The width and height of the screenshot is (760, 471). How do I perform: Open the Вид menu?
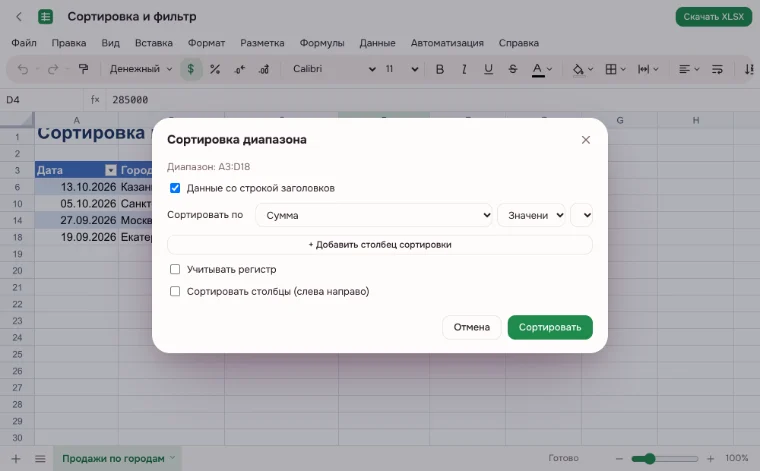(111, 43)
